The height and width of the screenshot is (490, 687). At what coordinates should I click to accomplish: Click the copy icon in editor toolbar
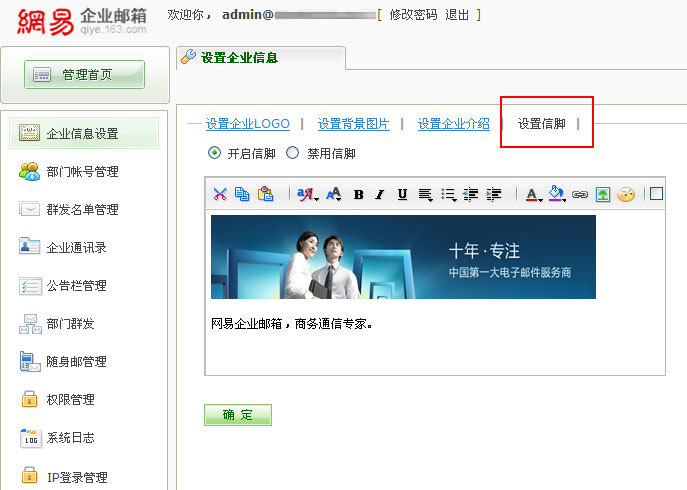pos(242,194)
